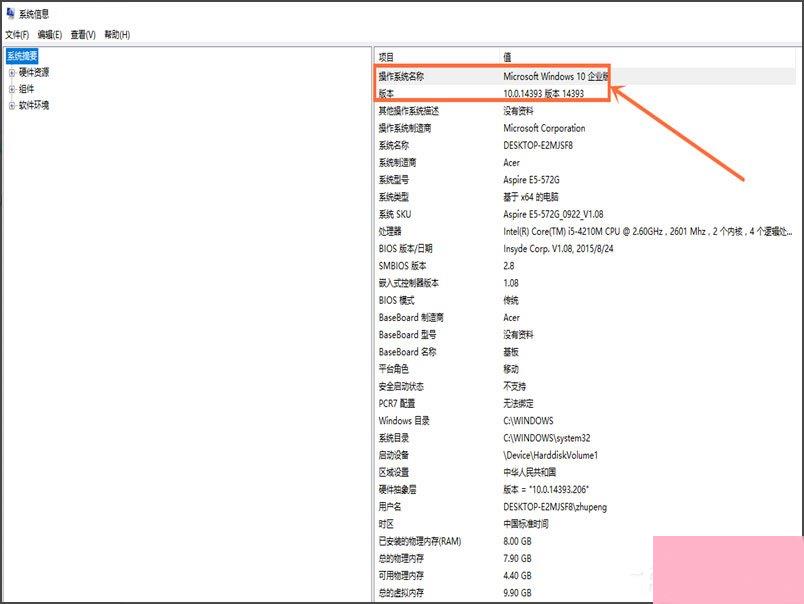Screen dimensions: 804x604
Task: Select the 安全启动状态 row
Action: [x=585, y=386]
